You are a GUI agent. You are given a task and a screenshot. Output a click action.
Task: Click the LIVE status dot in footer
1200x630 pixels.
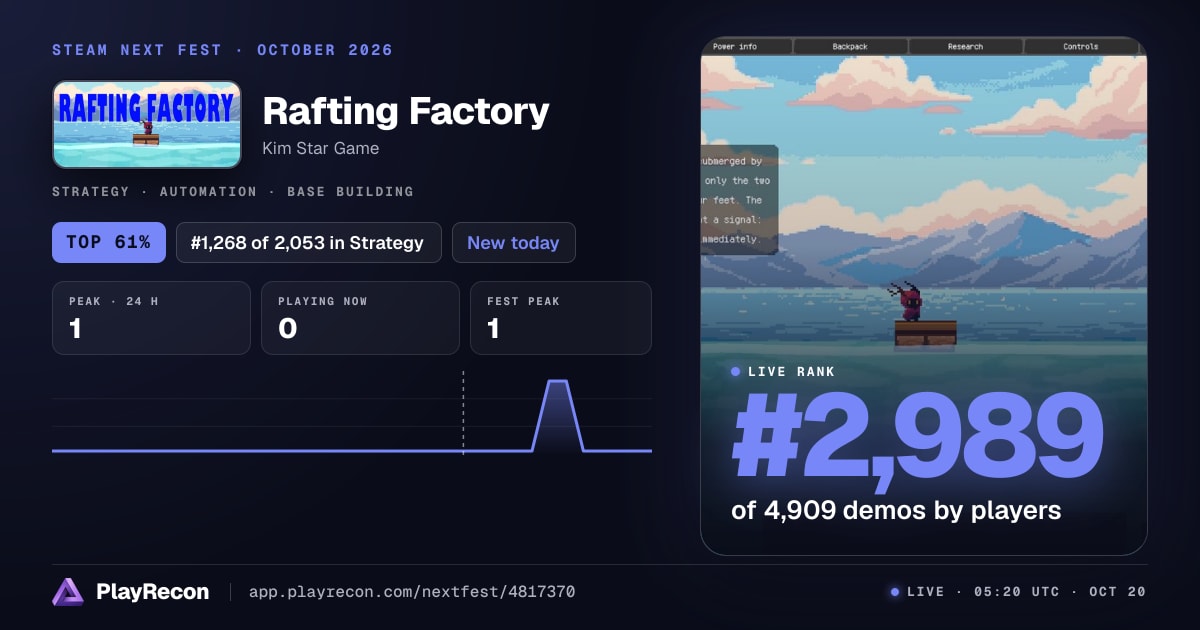pos(895,592)
